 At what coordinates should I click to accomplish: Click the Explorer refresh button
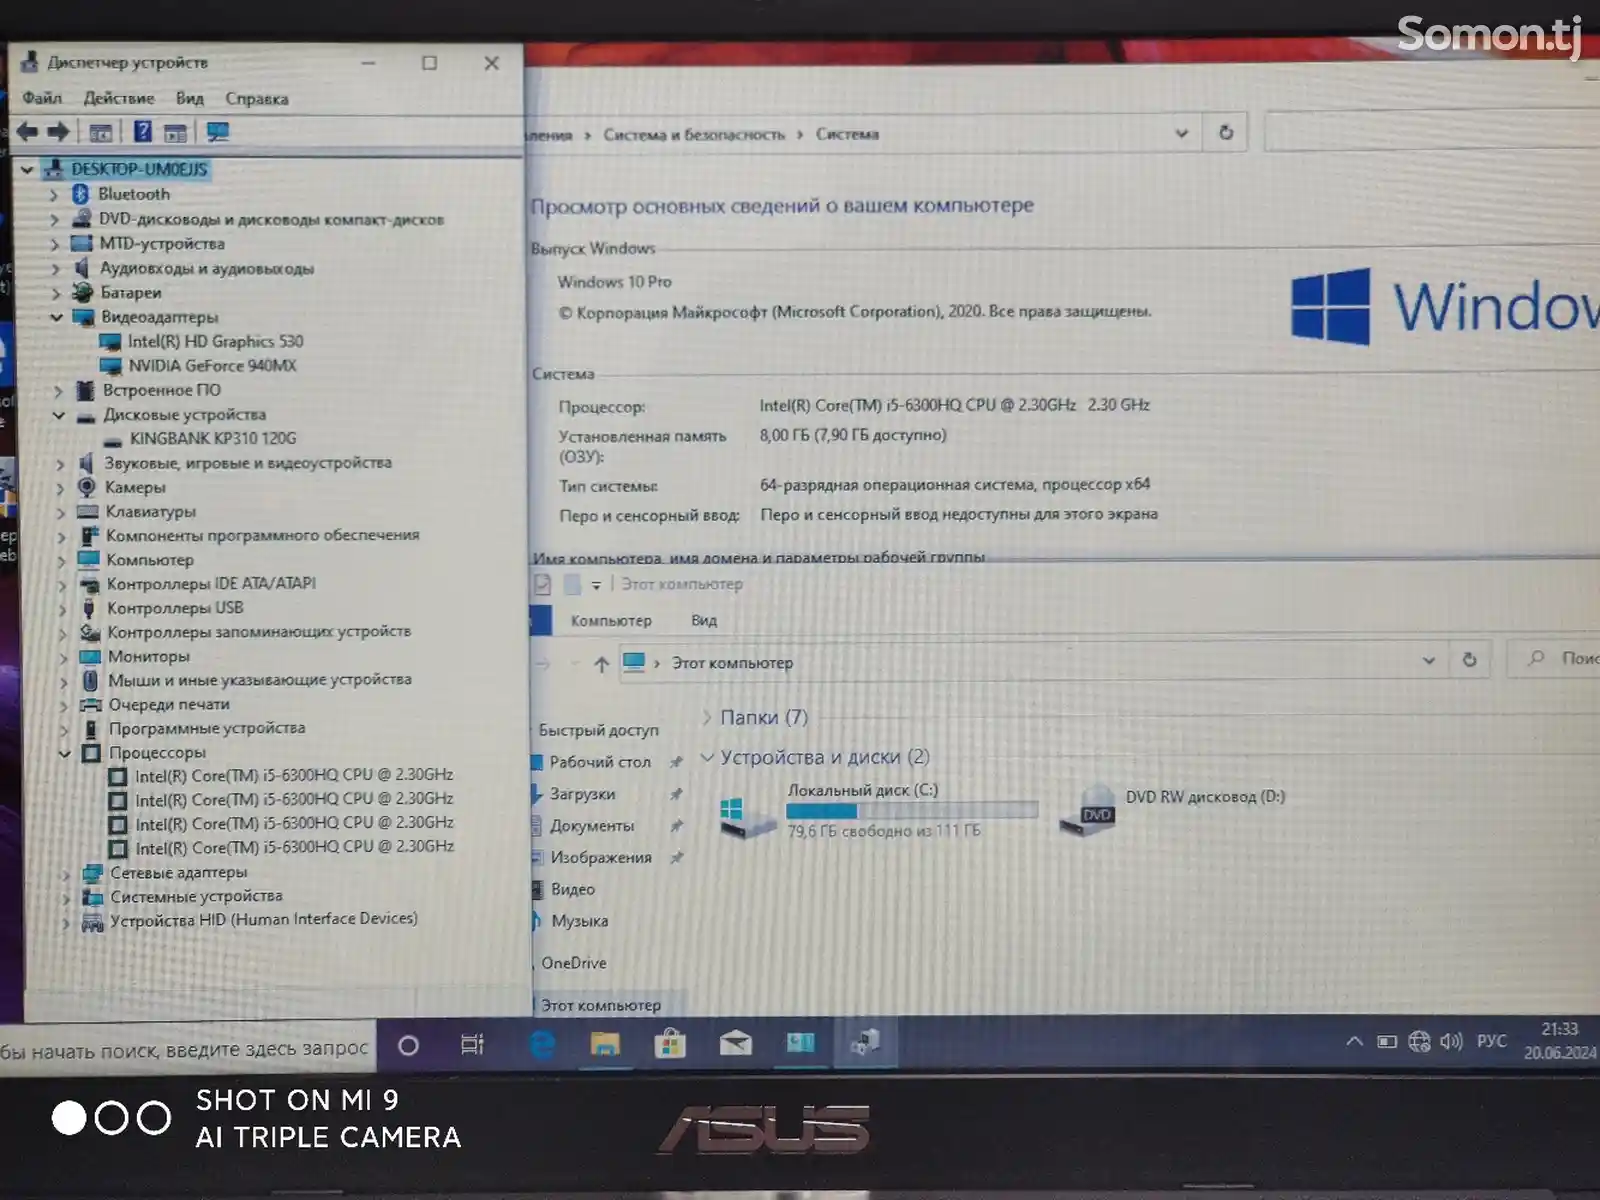pyautogui.click(x=1470, y=660)
